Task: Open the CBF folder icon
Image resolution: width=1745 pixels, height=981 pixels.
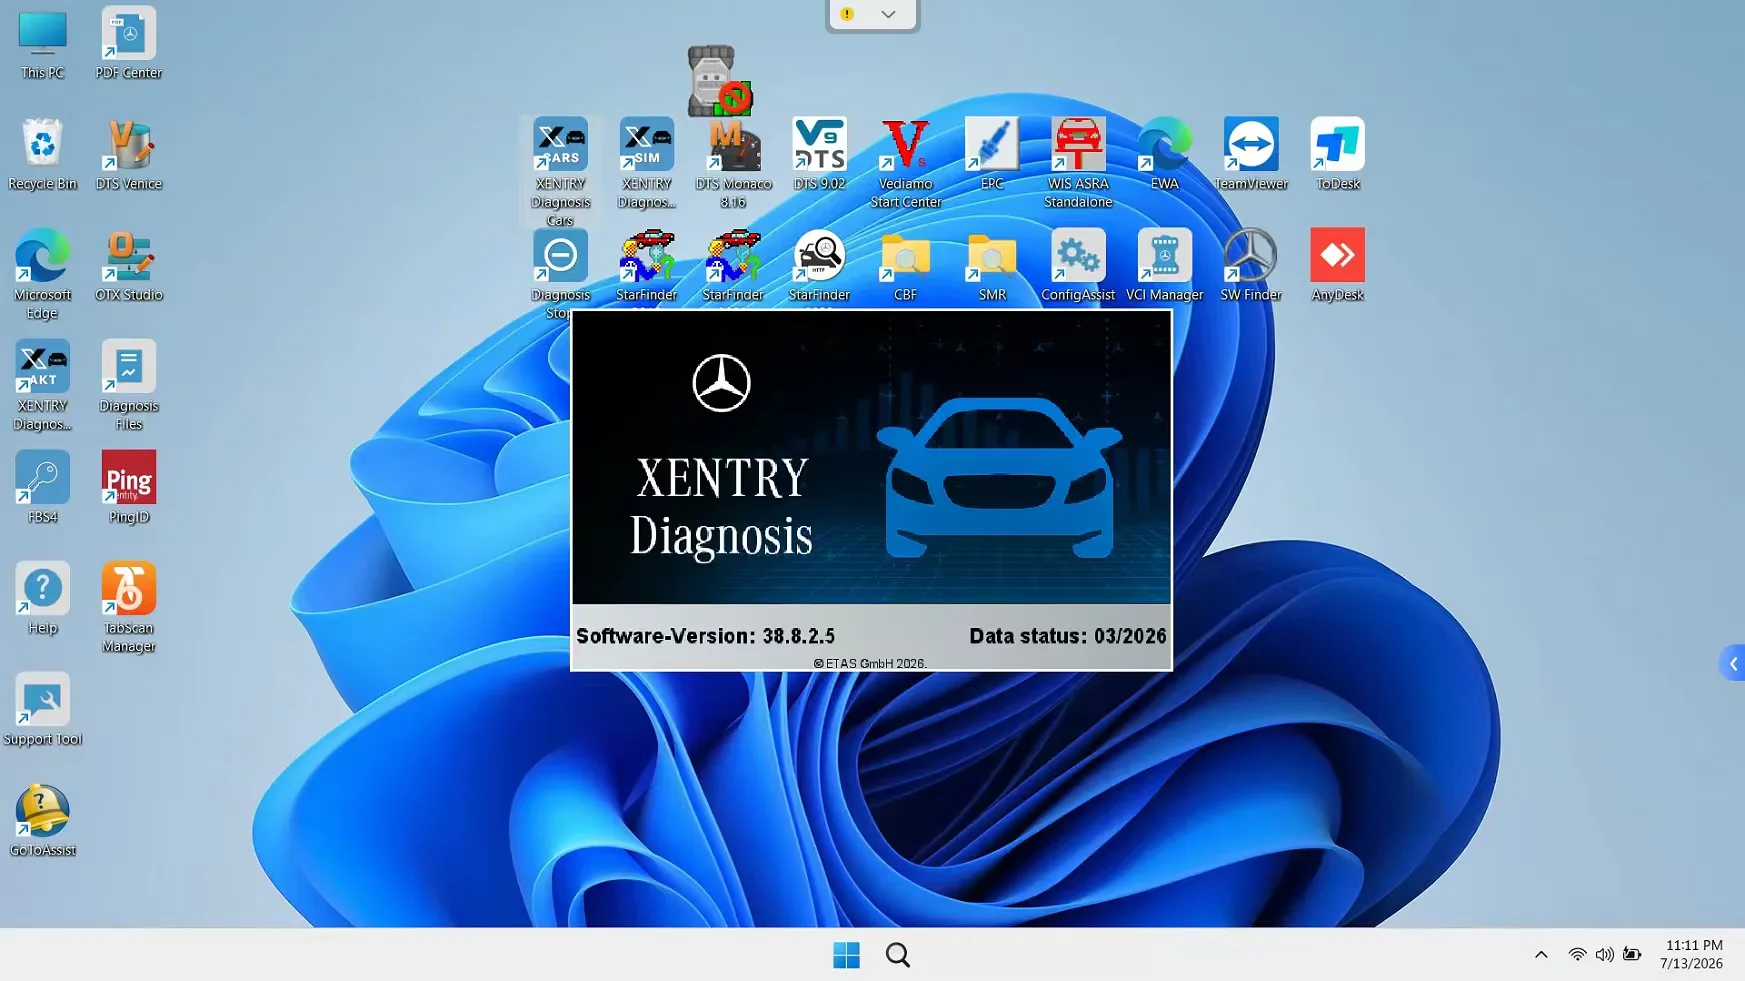Action: point(906,257)
